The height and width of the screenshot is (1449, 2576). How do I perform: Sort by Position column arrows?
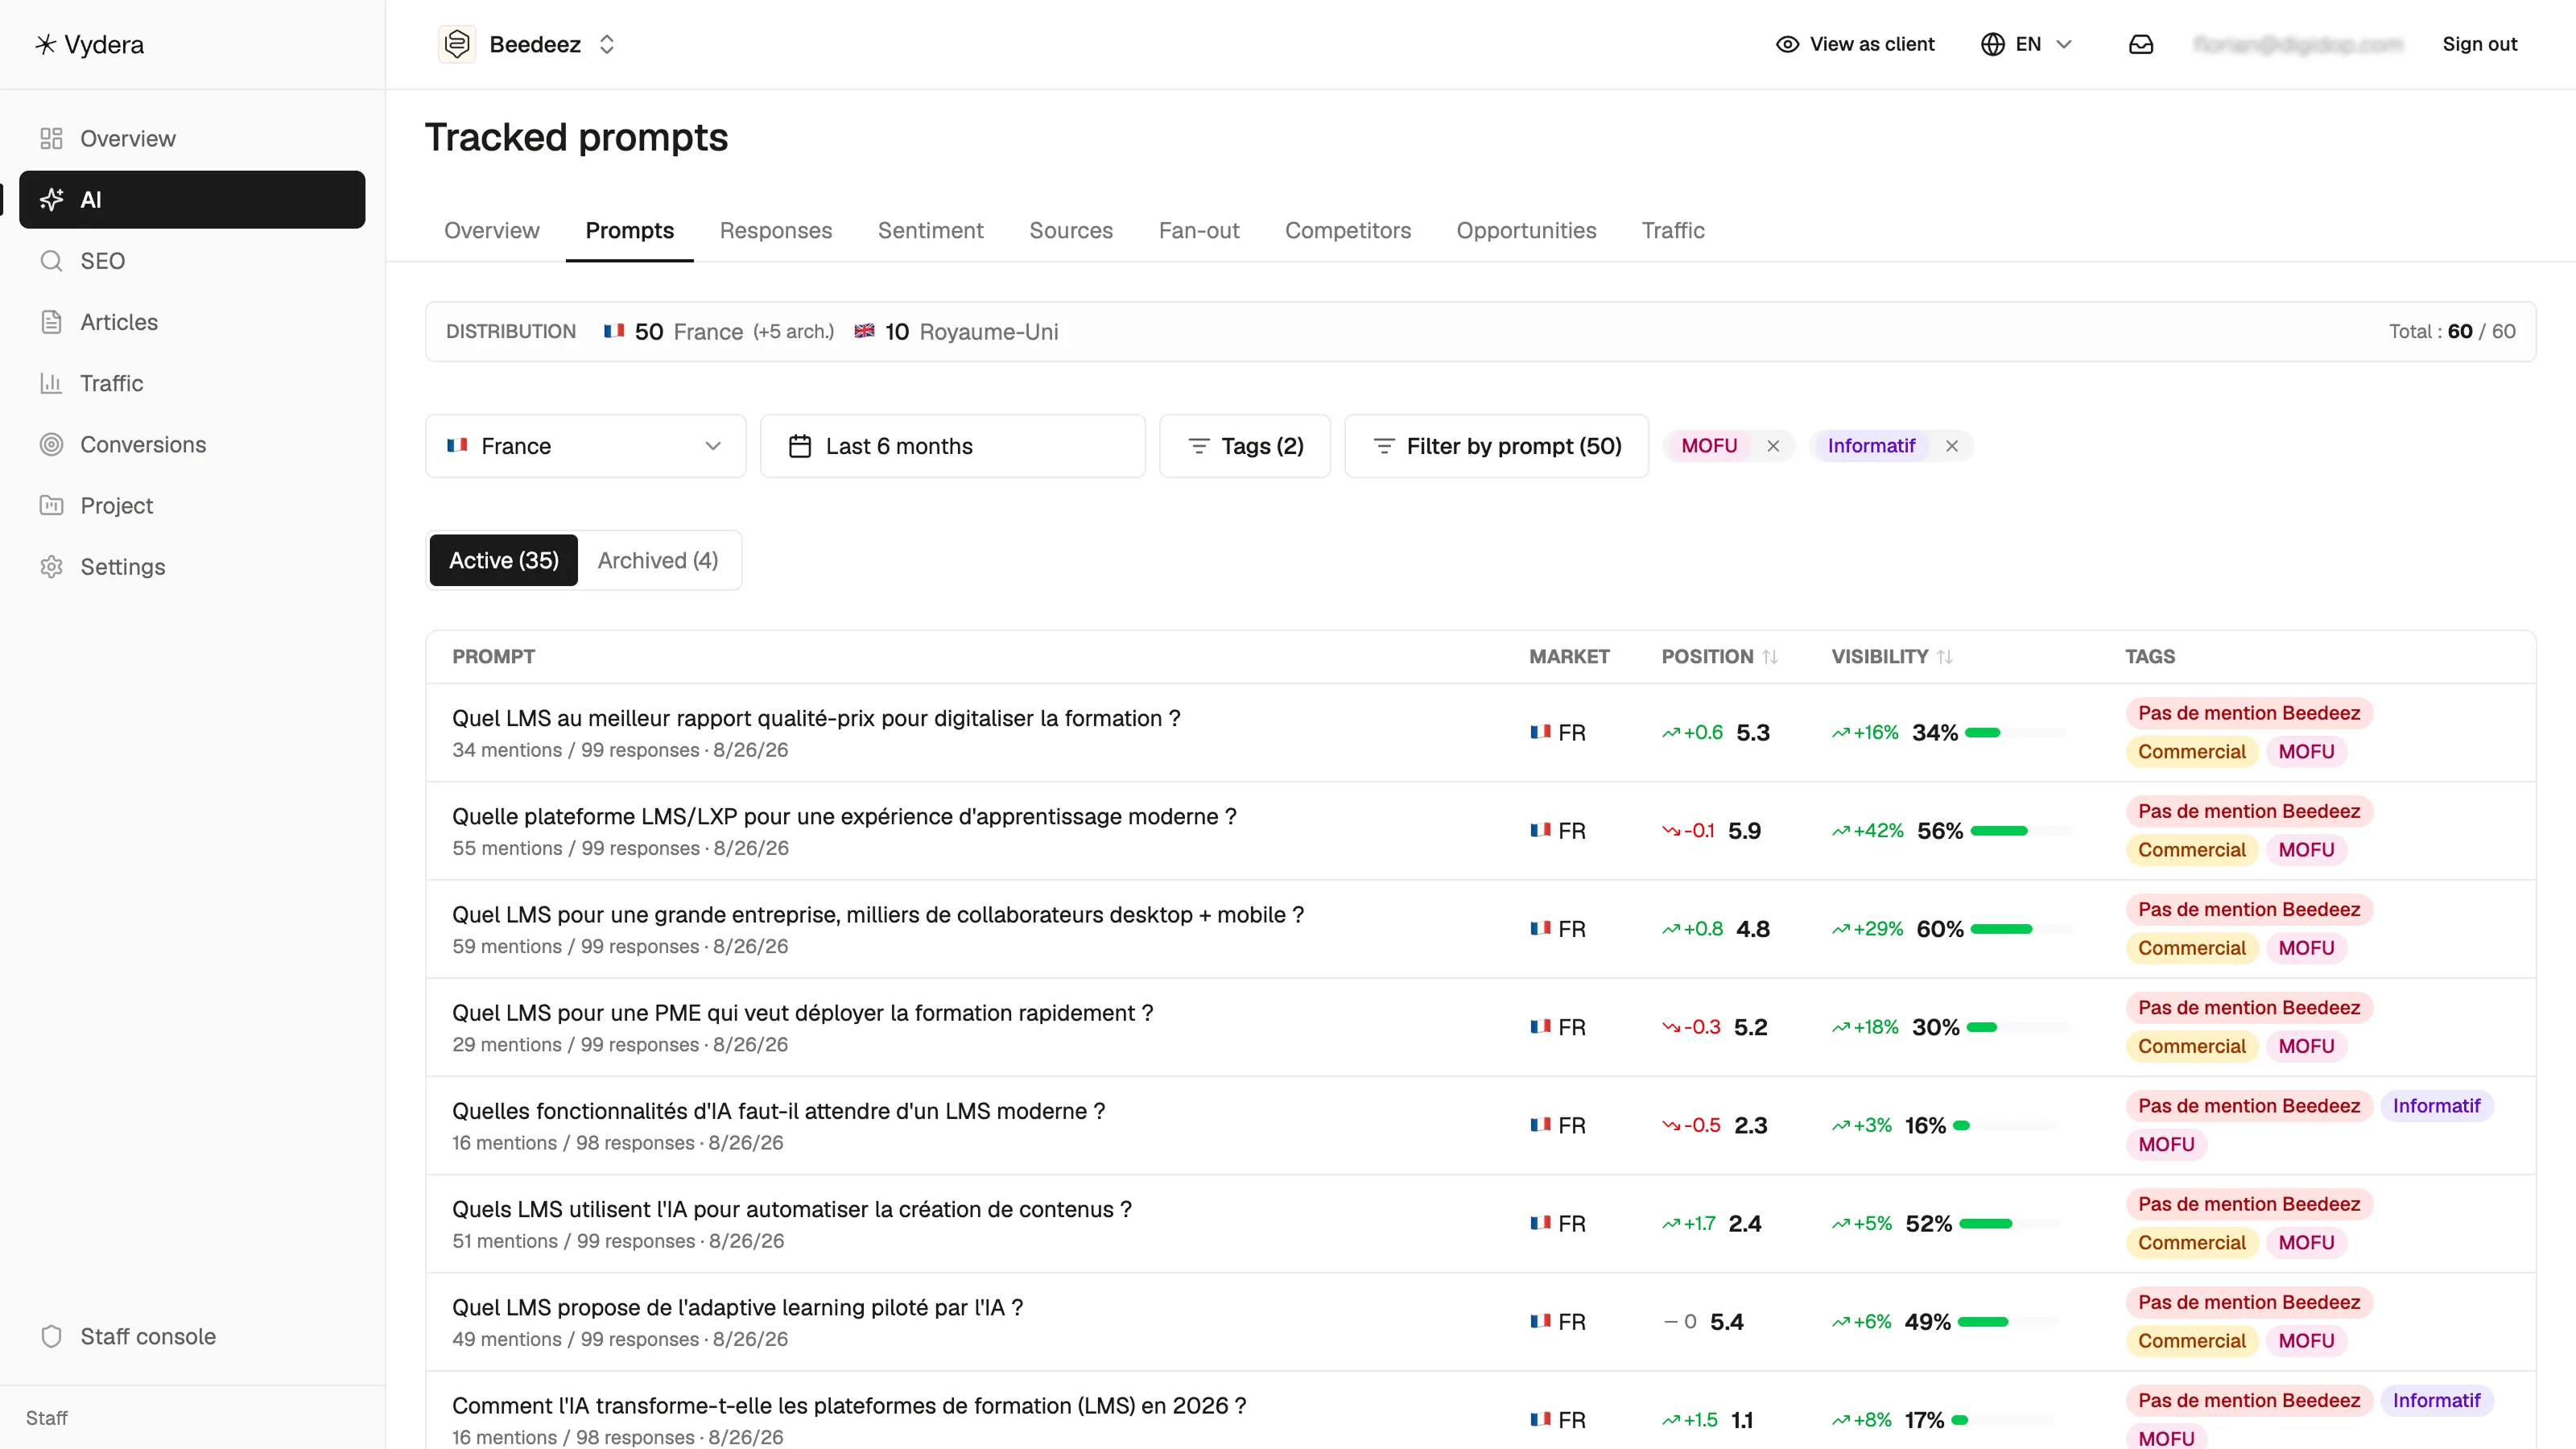click(x=1770, y=657)
